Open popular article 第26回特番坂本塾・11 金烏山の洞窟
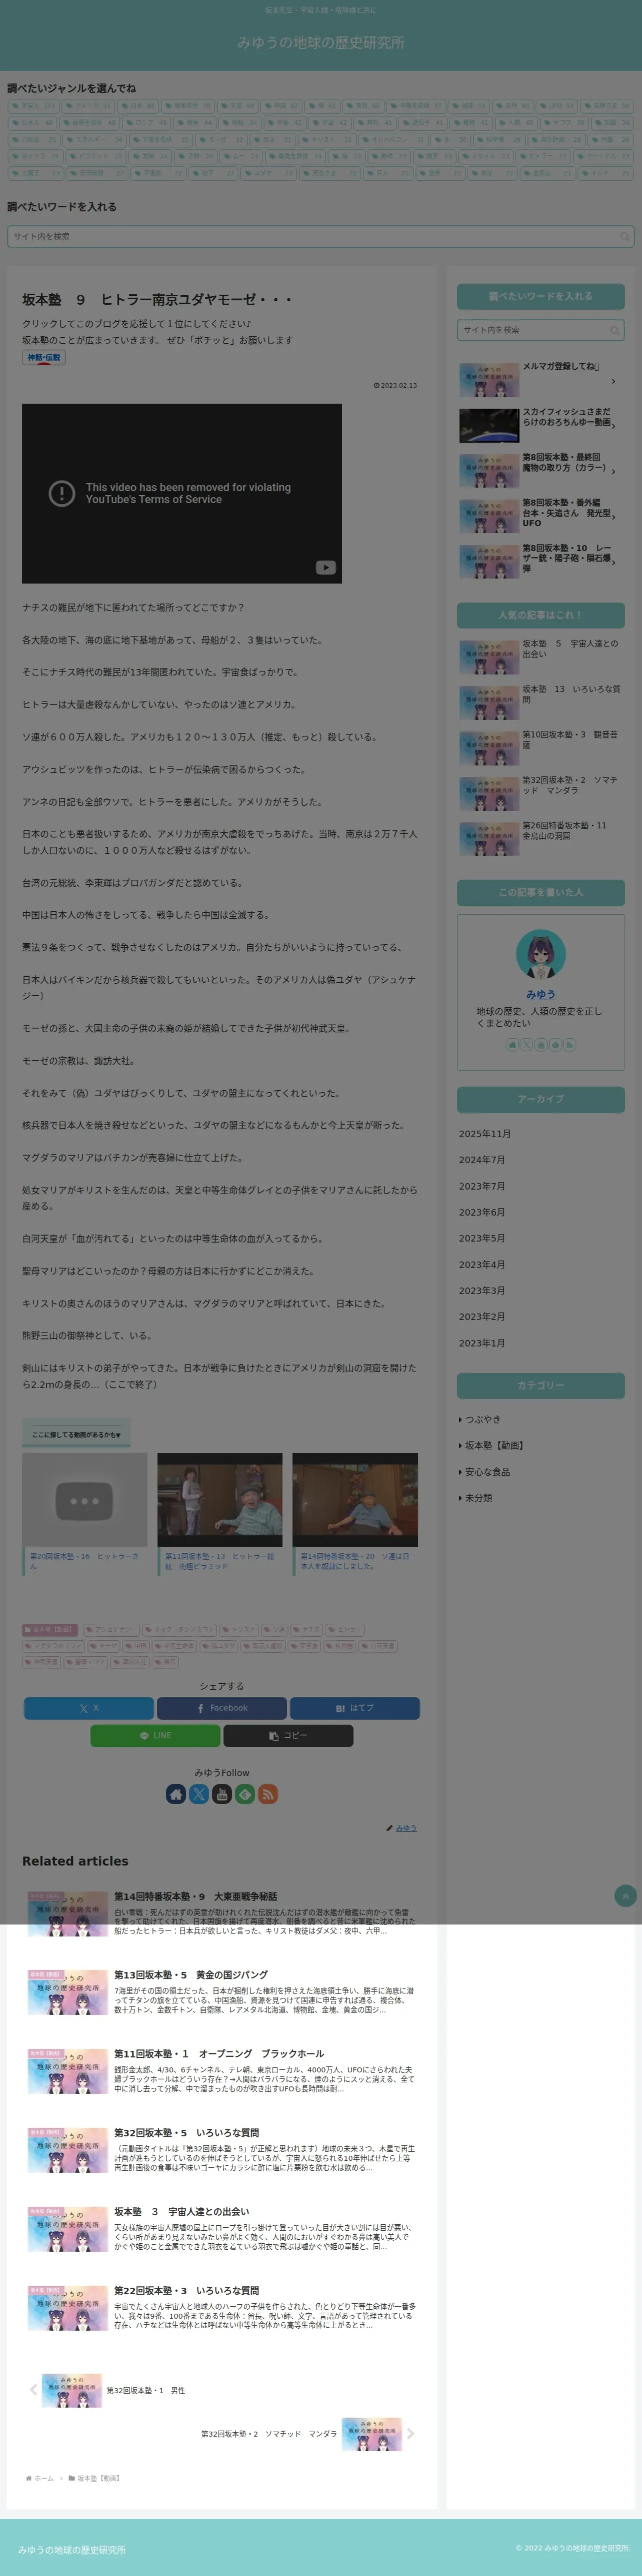The image size is (642, 2576). click(x=541, y=838)
